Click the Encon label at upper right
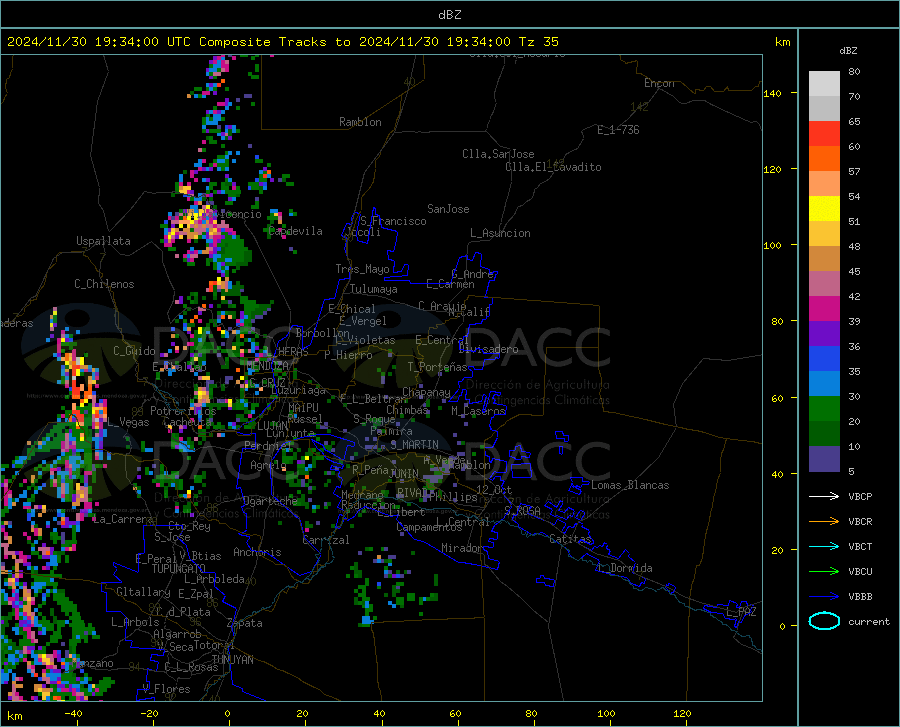This screenshot has width=900, height=727. pyautogui.click(x=660, y=83)
